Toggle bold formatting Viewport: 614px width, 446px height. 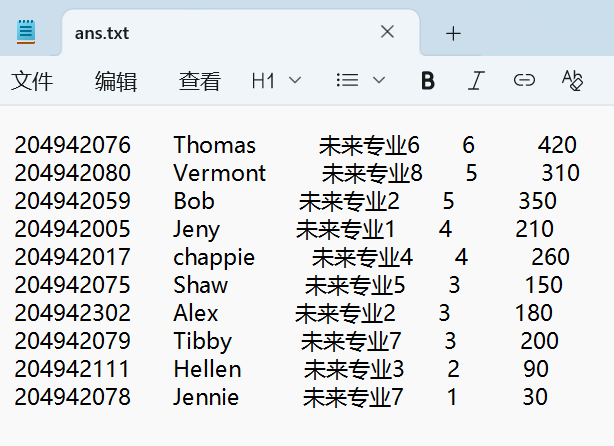click(x=428, y=81)
